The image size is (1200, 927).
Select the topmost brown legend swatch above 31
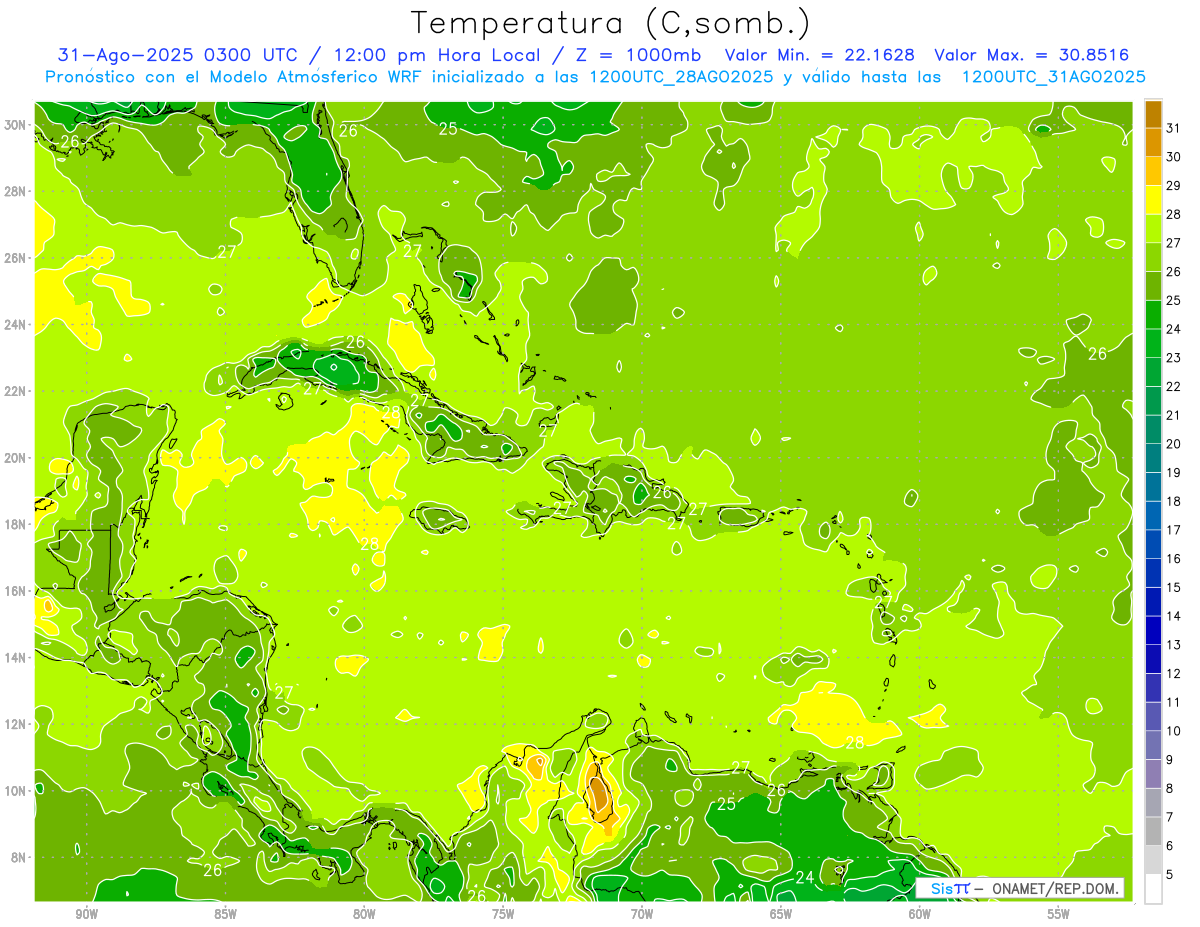[x=1153, y=114]
